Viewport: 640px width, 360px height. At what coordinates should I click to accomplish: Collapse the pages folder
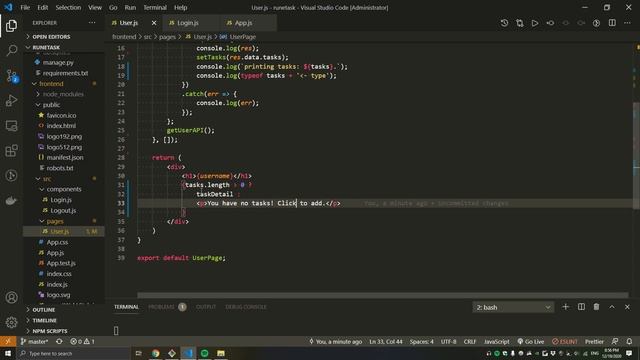55,221
